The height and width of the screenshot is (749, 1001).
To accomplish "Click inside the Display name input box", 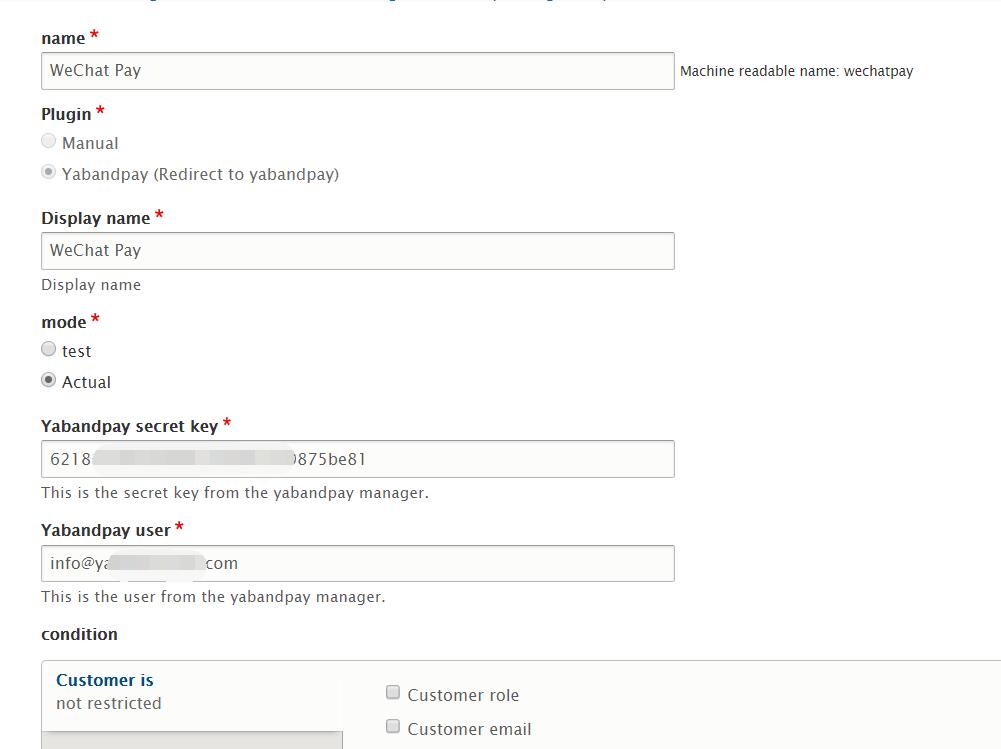I will tap(357, 251).
